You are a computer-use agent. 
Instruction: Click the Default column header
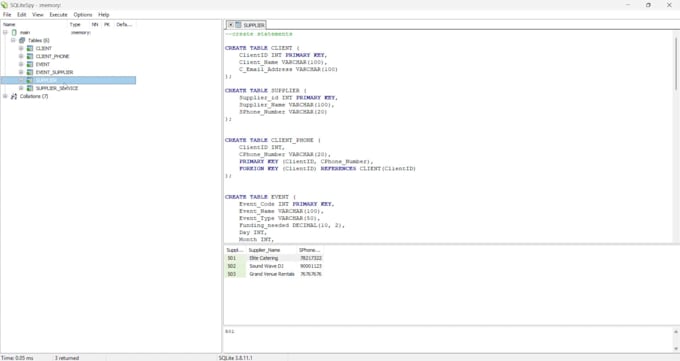tap(124, 24)
